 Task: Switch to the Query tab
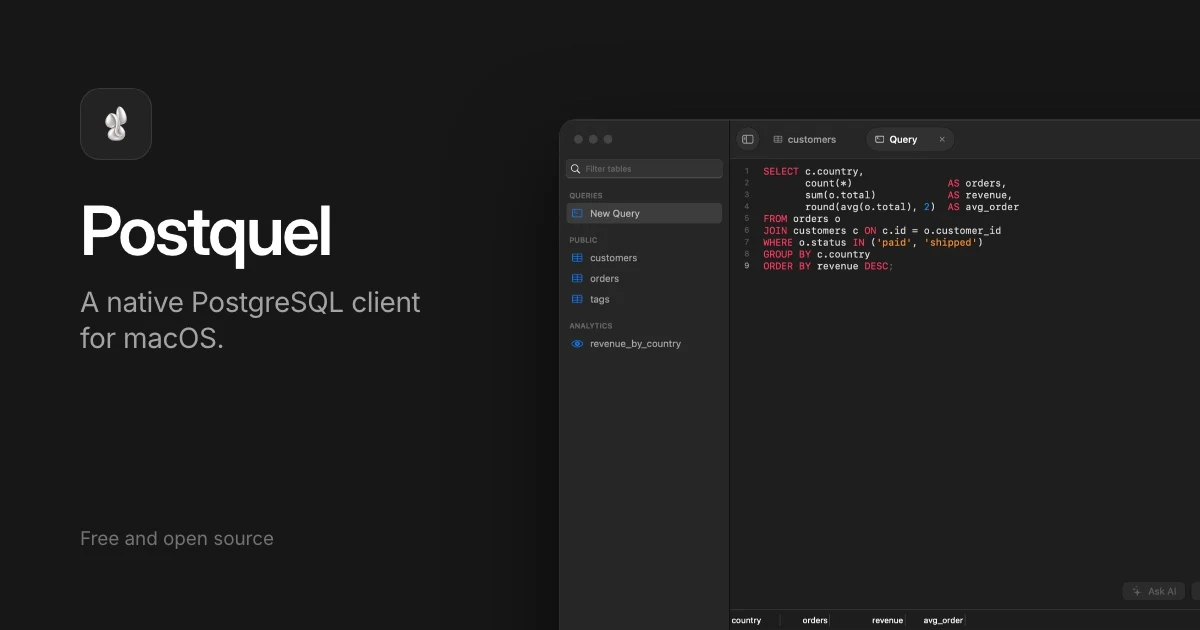910,139
